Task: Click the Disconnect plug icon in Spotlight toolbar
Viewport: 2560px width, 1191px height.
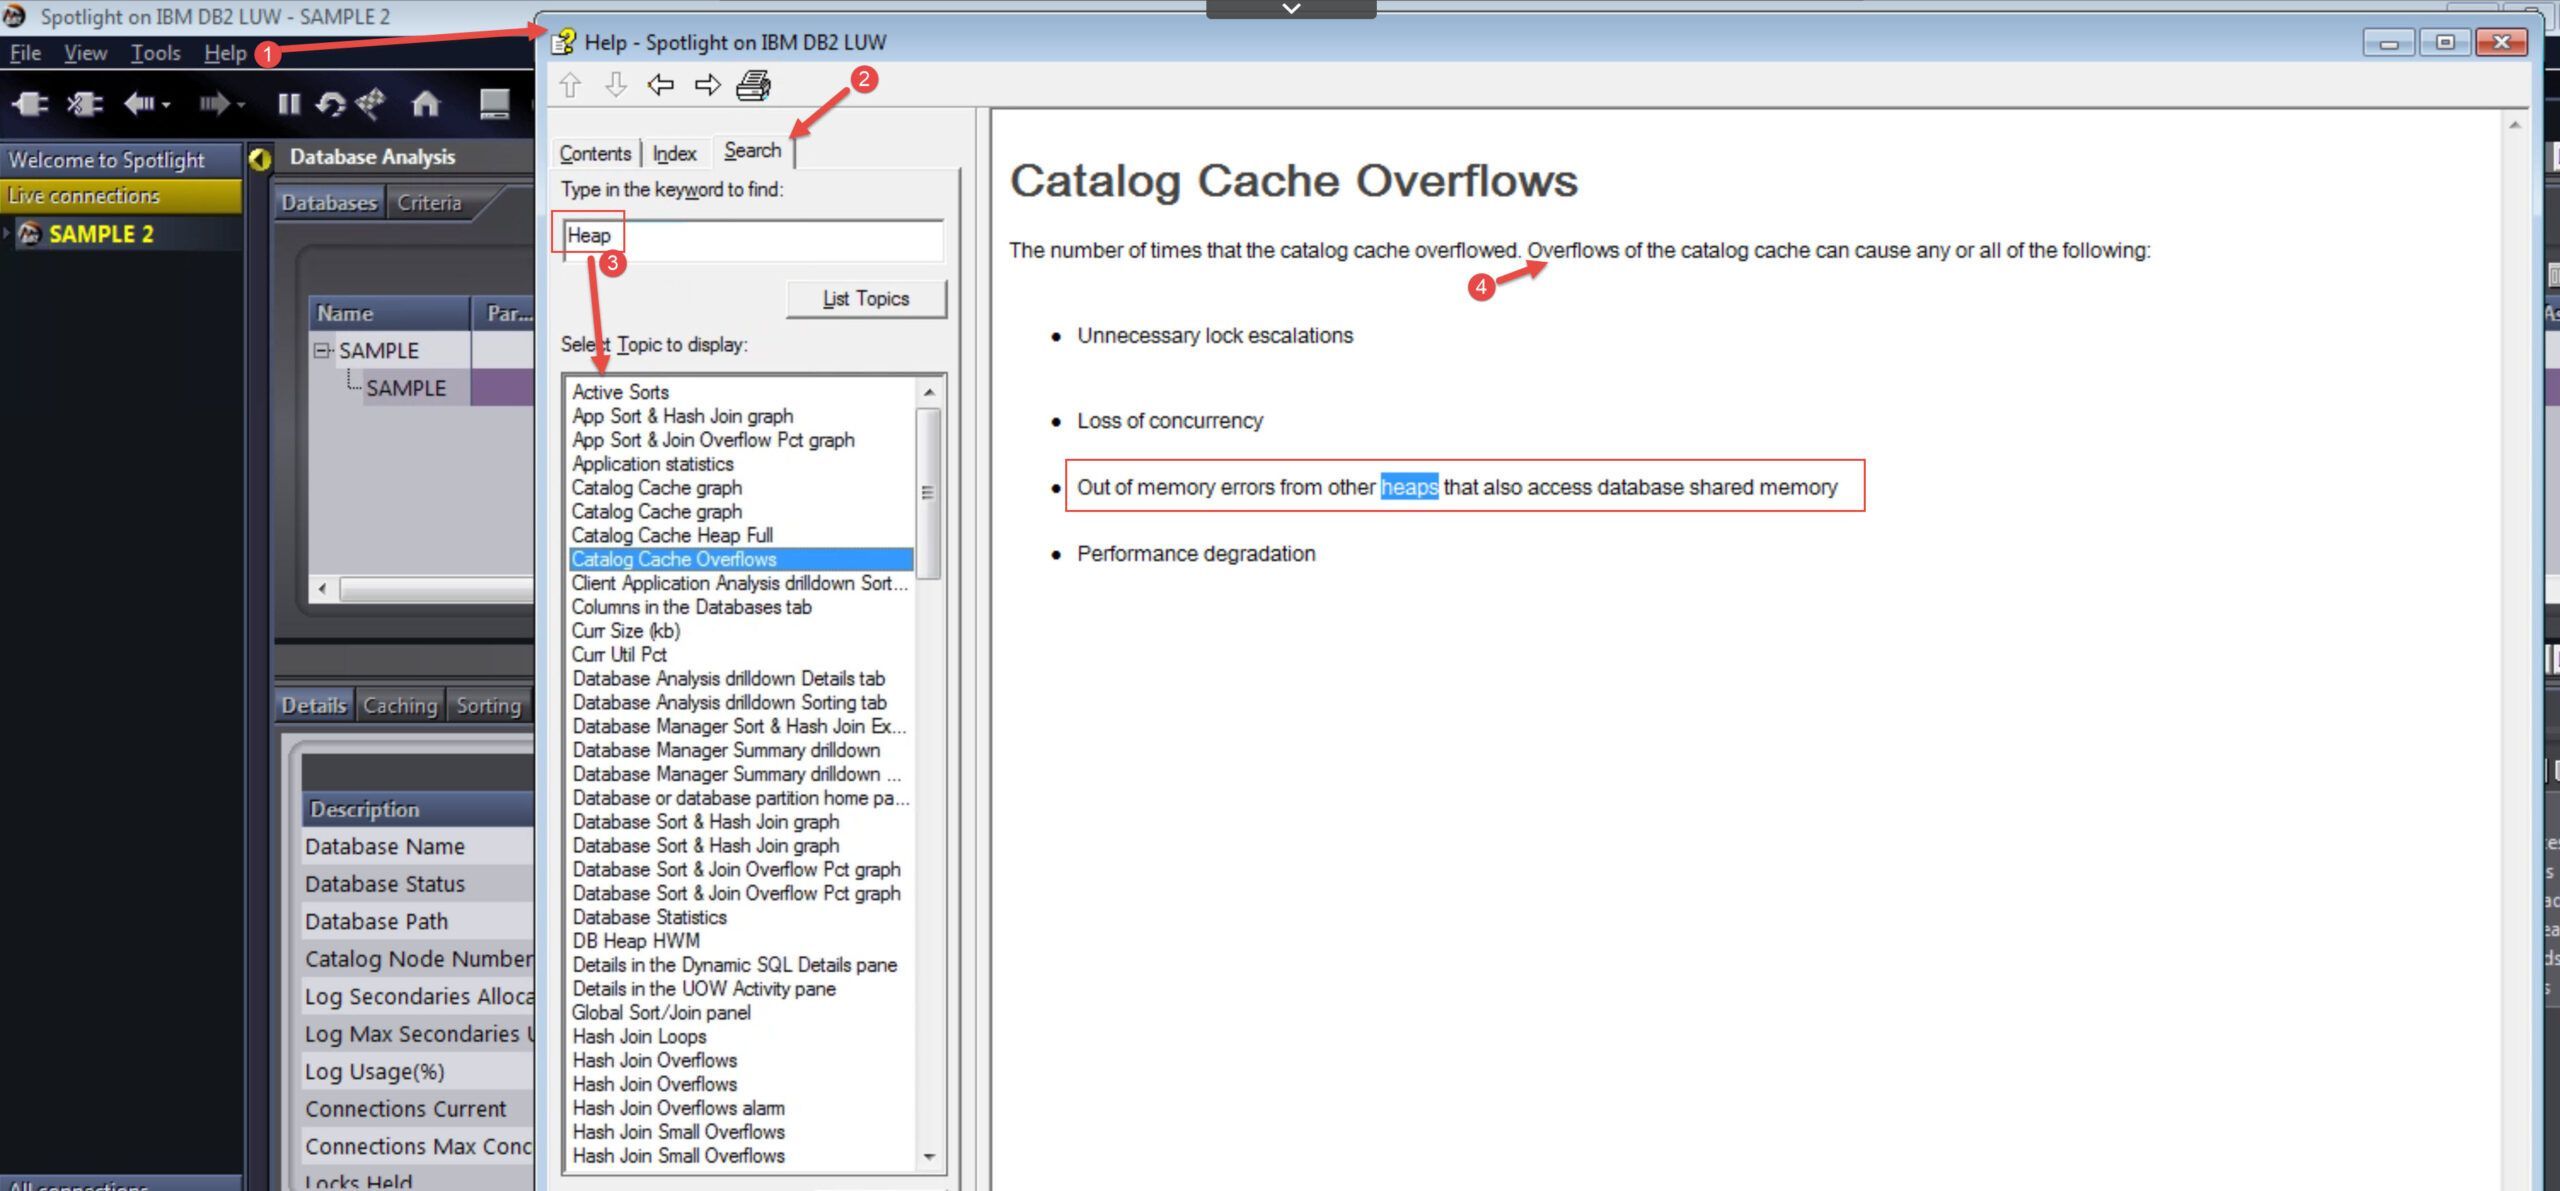Action: [85, 103]
